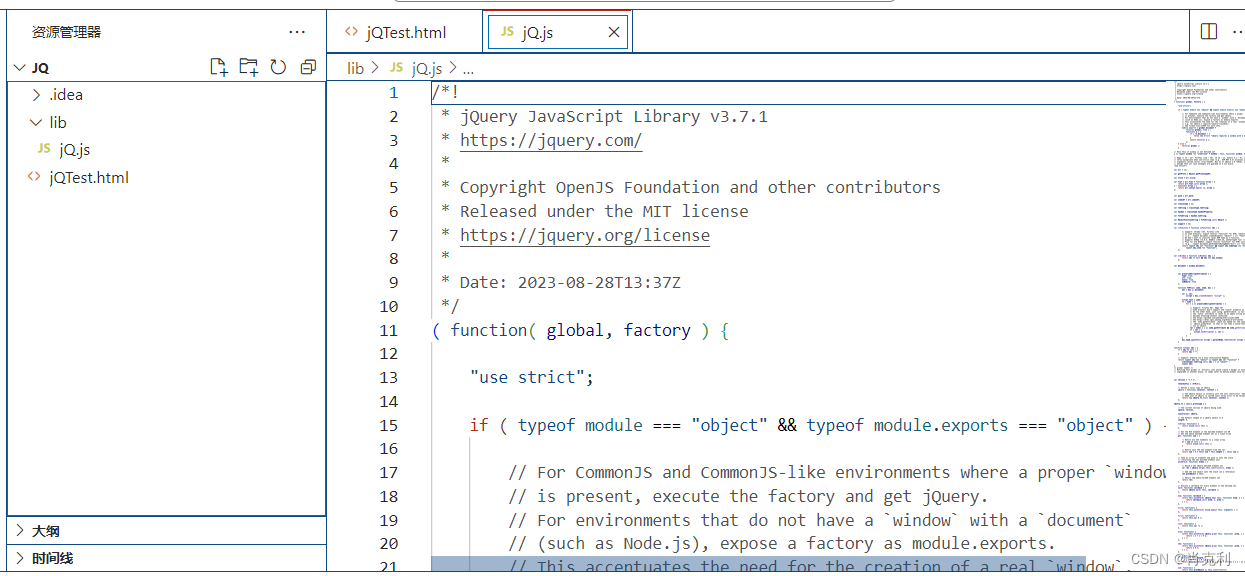This screenshot has height=576, width=1245.
Task: Close the jQ.js editor tab
Action: (613, 31)
